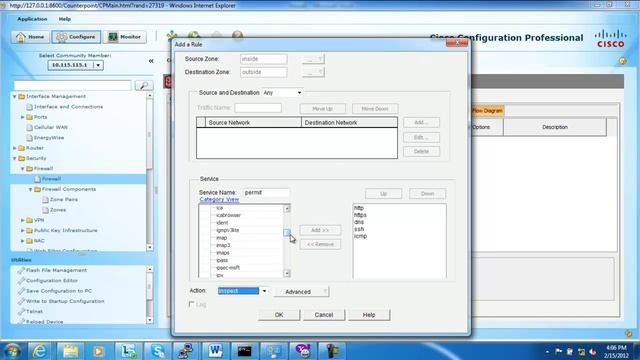
Task: Click Save Configuration to PC
Action: [59, 291]
